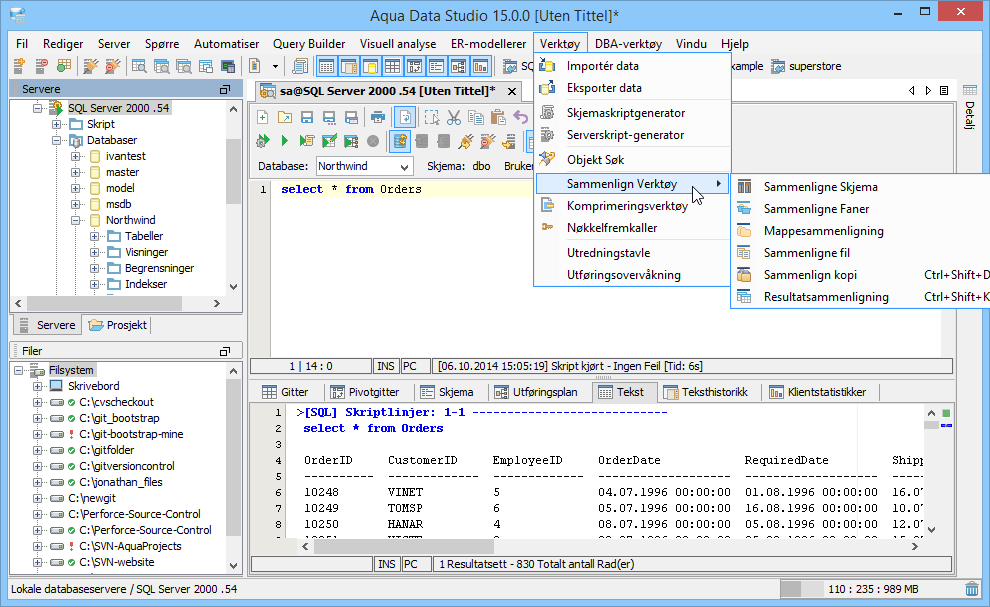Click the undo arrow icon
Image resolution: width=990 pixels, height=607 pixels.
click(x=520, y=117)
